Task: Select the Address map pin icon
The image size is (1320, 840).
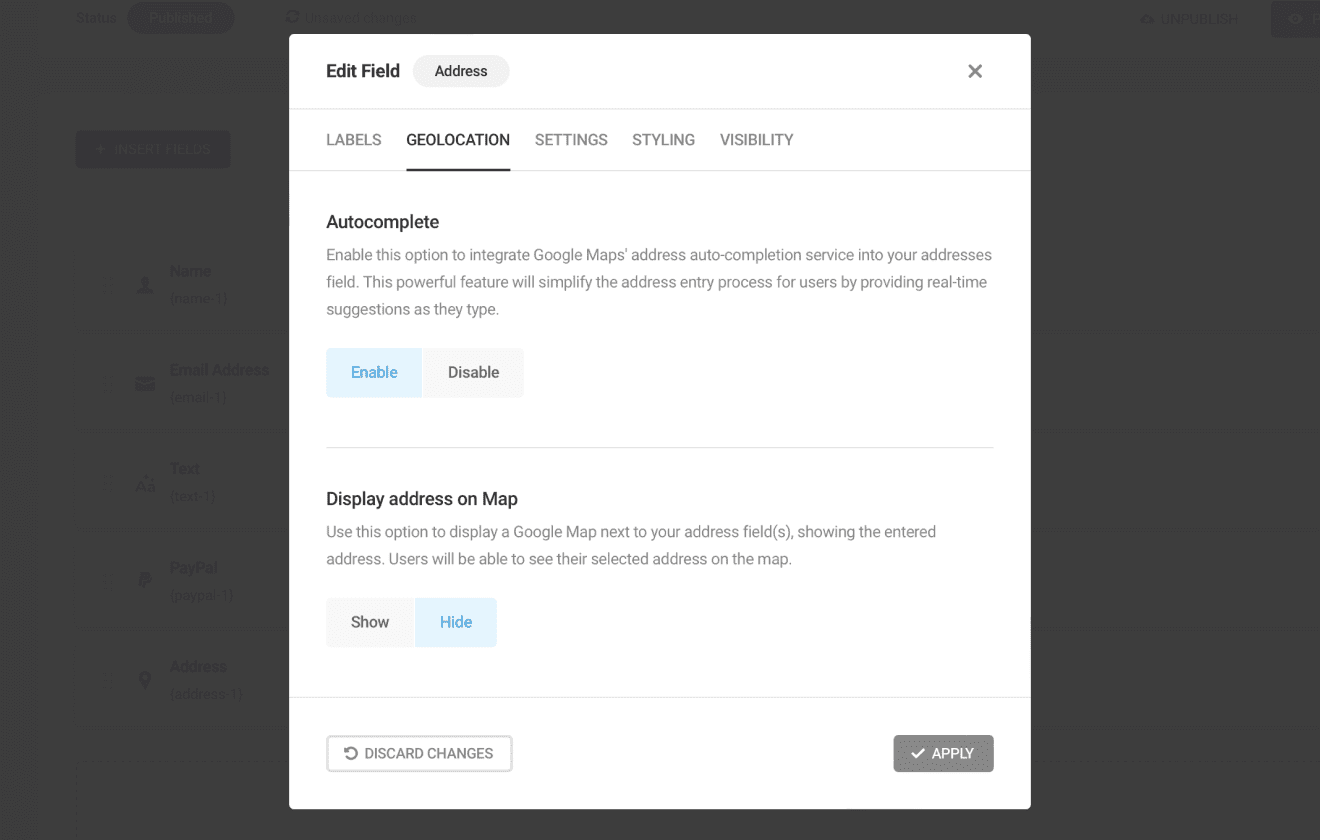Action: (144, 680)
